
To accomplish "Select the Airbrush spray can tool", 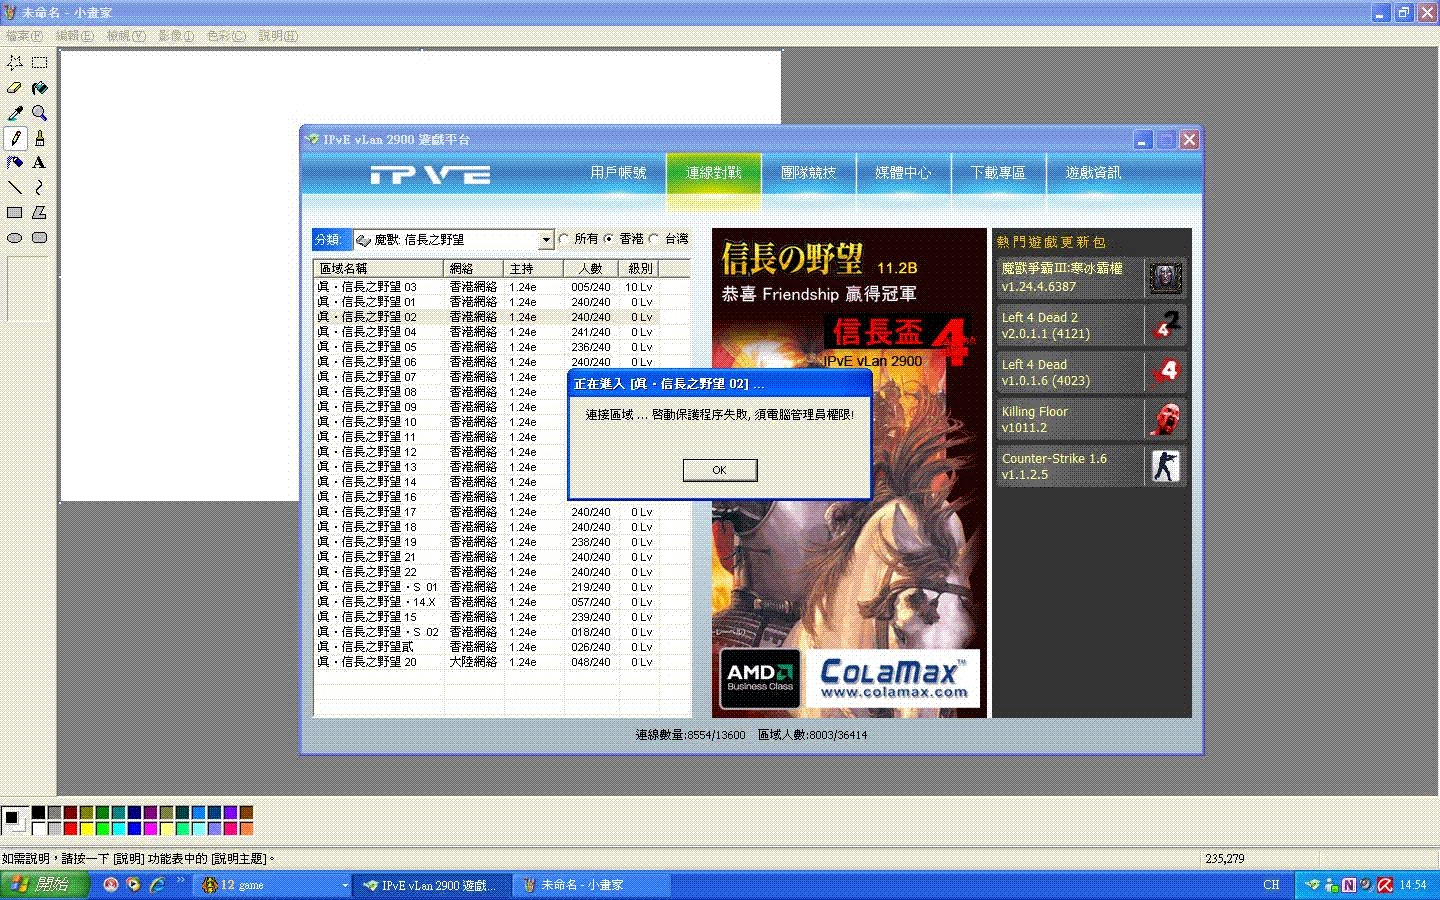I will pyautogui.click(x=15, y=163).
